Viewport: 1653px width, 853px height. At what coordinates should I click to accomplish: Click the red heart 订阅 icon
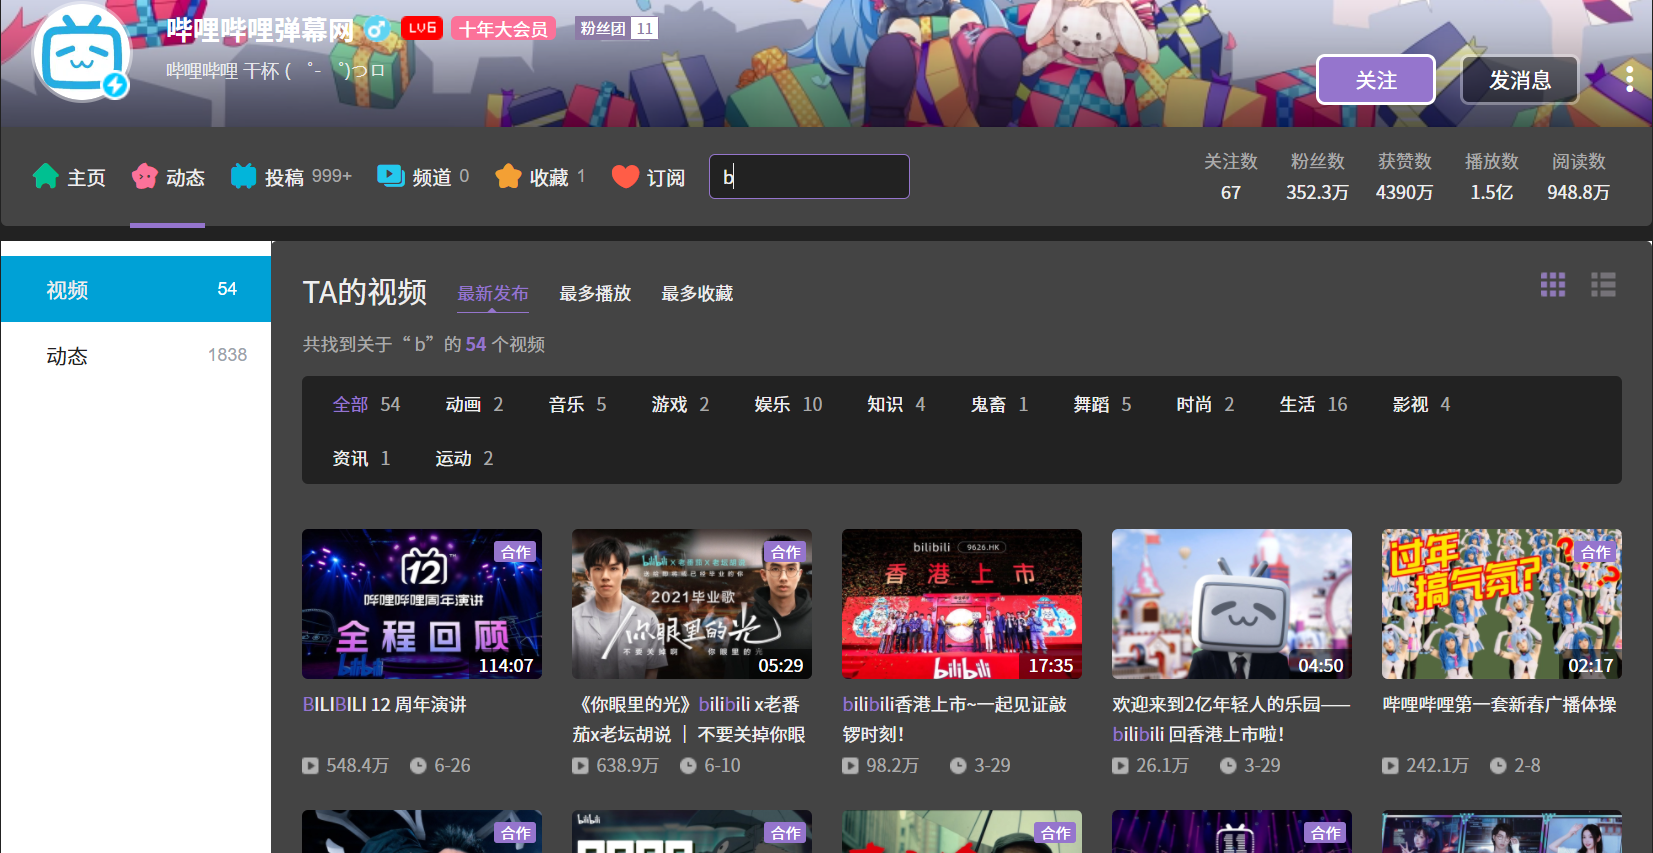[x=625, y=176]
